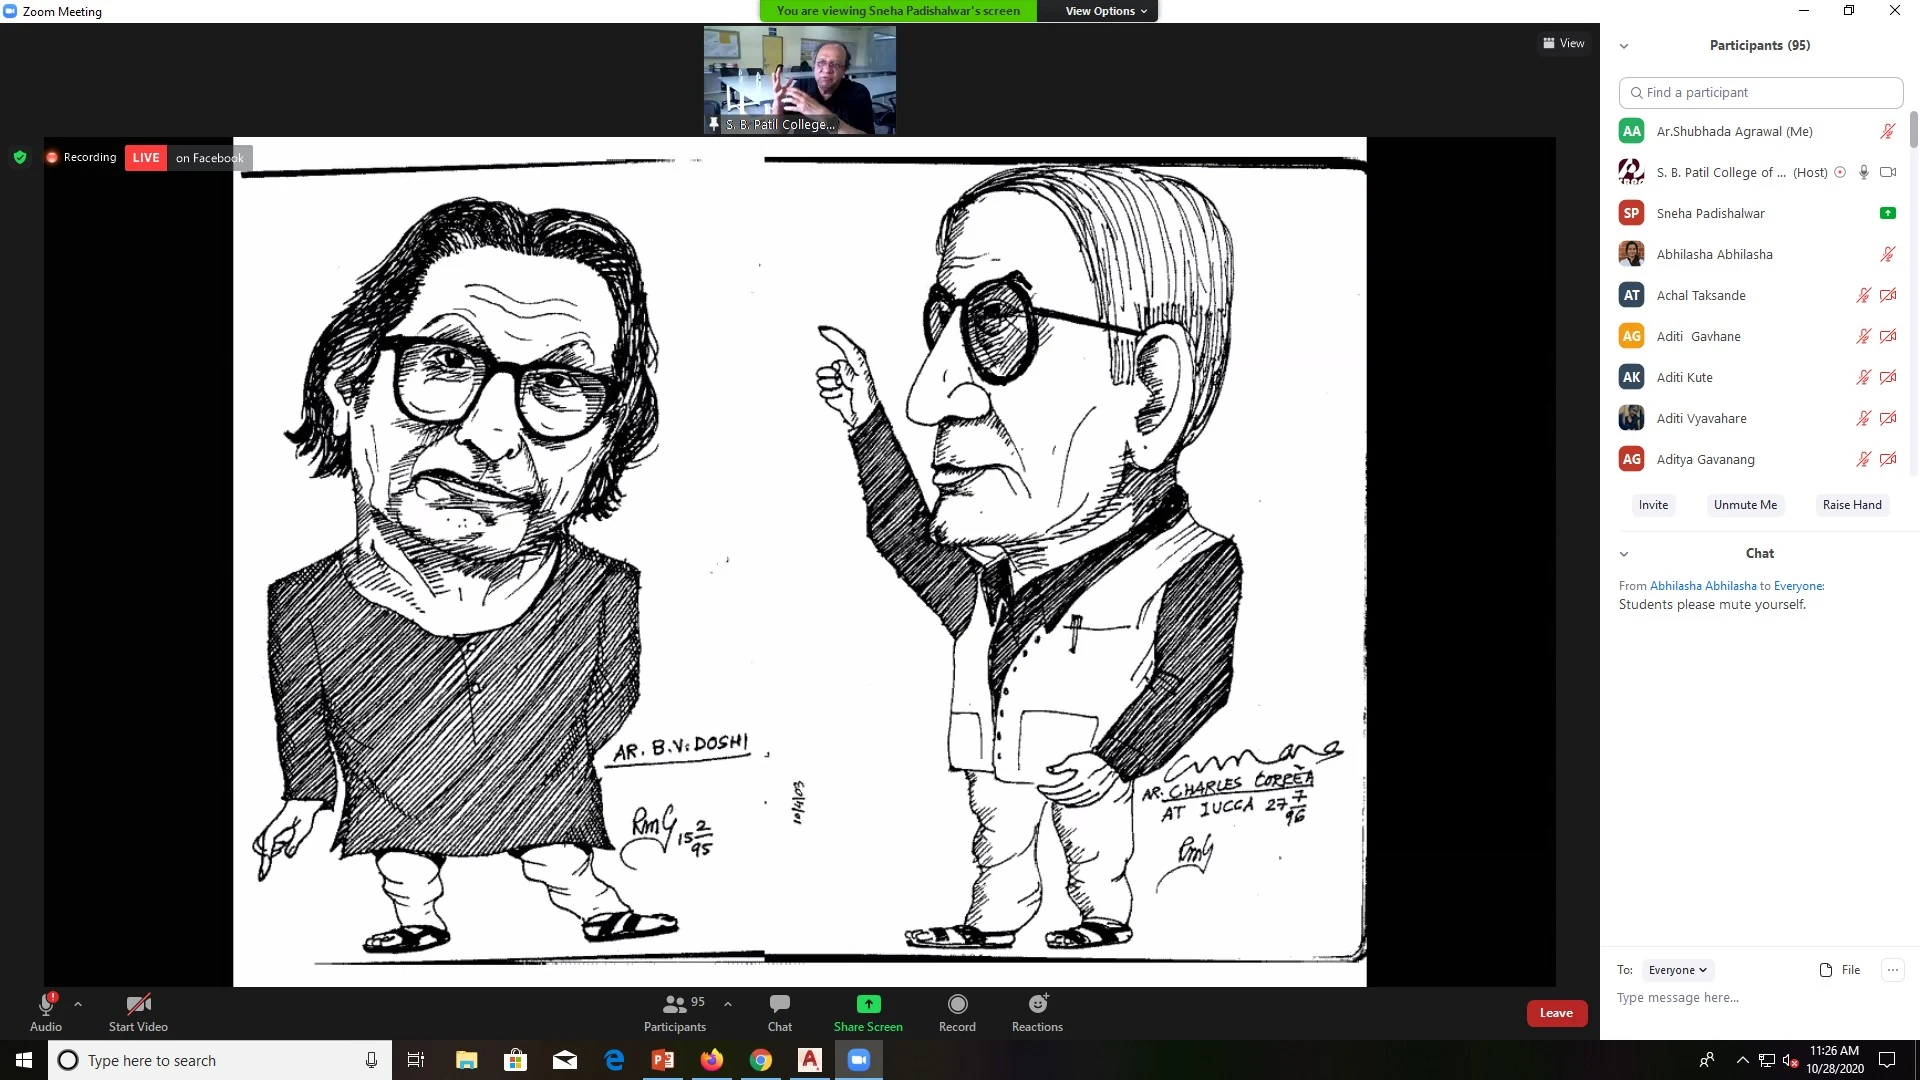
Task: Click the AT avatar for Achal Taksande
Action: [x=1632, y=295]
